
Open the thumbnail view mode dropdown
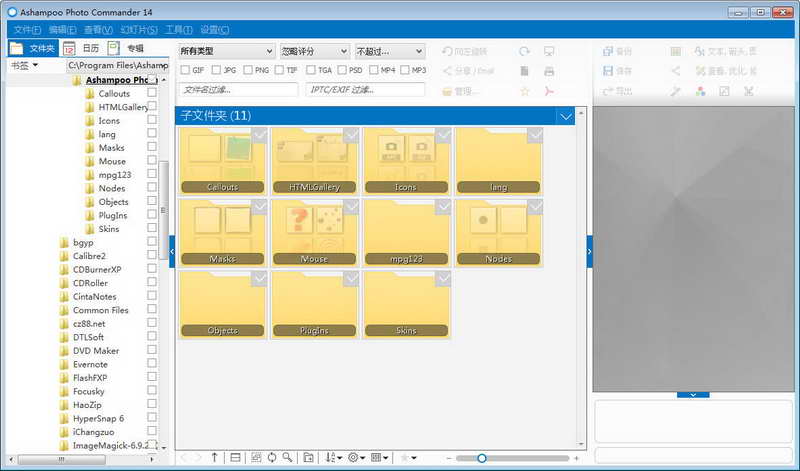pyautogui.click(x=379, y=458)
